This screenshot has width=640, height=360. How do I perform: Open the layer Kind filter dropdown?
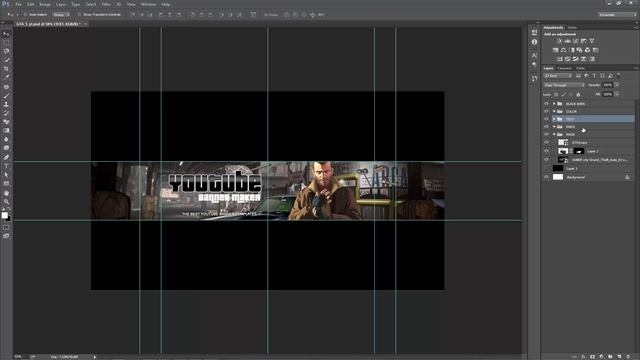(558, 76)
